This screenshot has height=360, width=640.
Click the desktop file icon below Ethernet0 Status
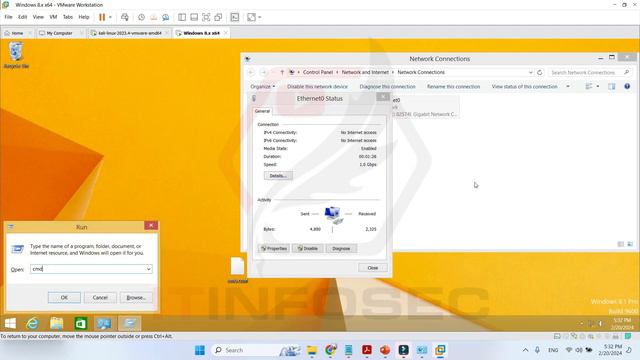click(x=238, y=270)
